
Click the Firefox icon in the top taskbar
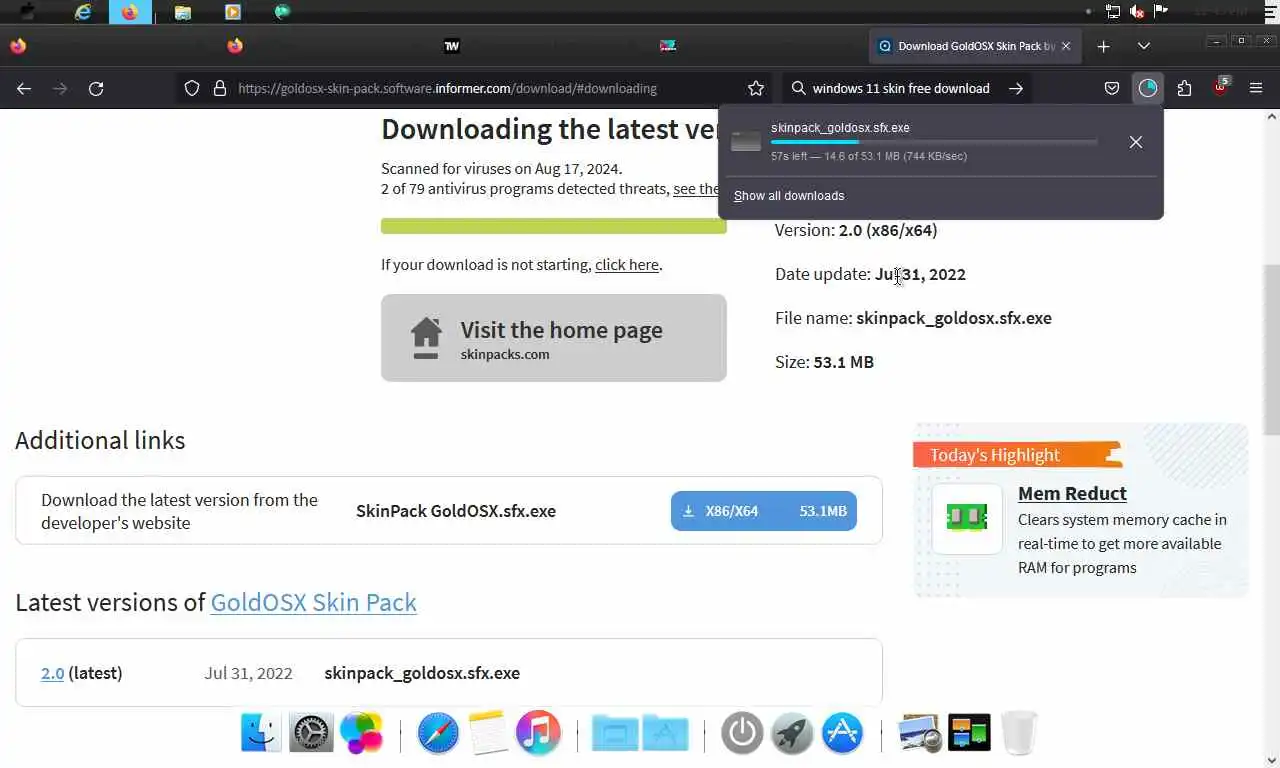point(130,12)
